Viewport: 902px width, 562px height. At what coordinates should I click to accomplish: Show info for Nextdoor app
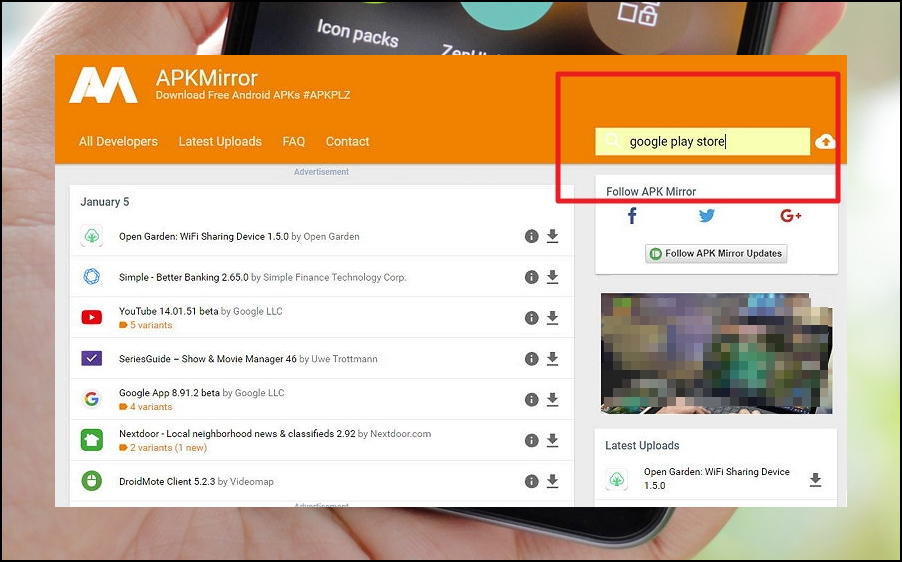point(532,441)
